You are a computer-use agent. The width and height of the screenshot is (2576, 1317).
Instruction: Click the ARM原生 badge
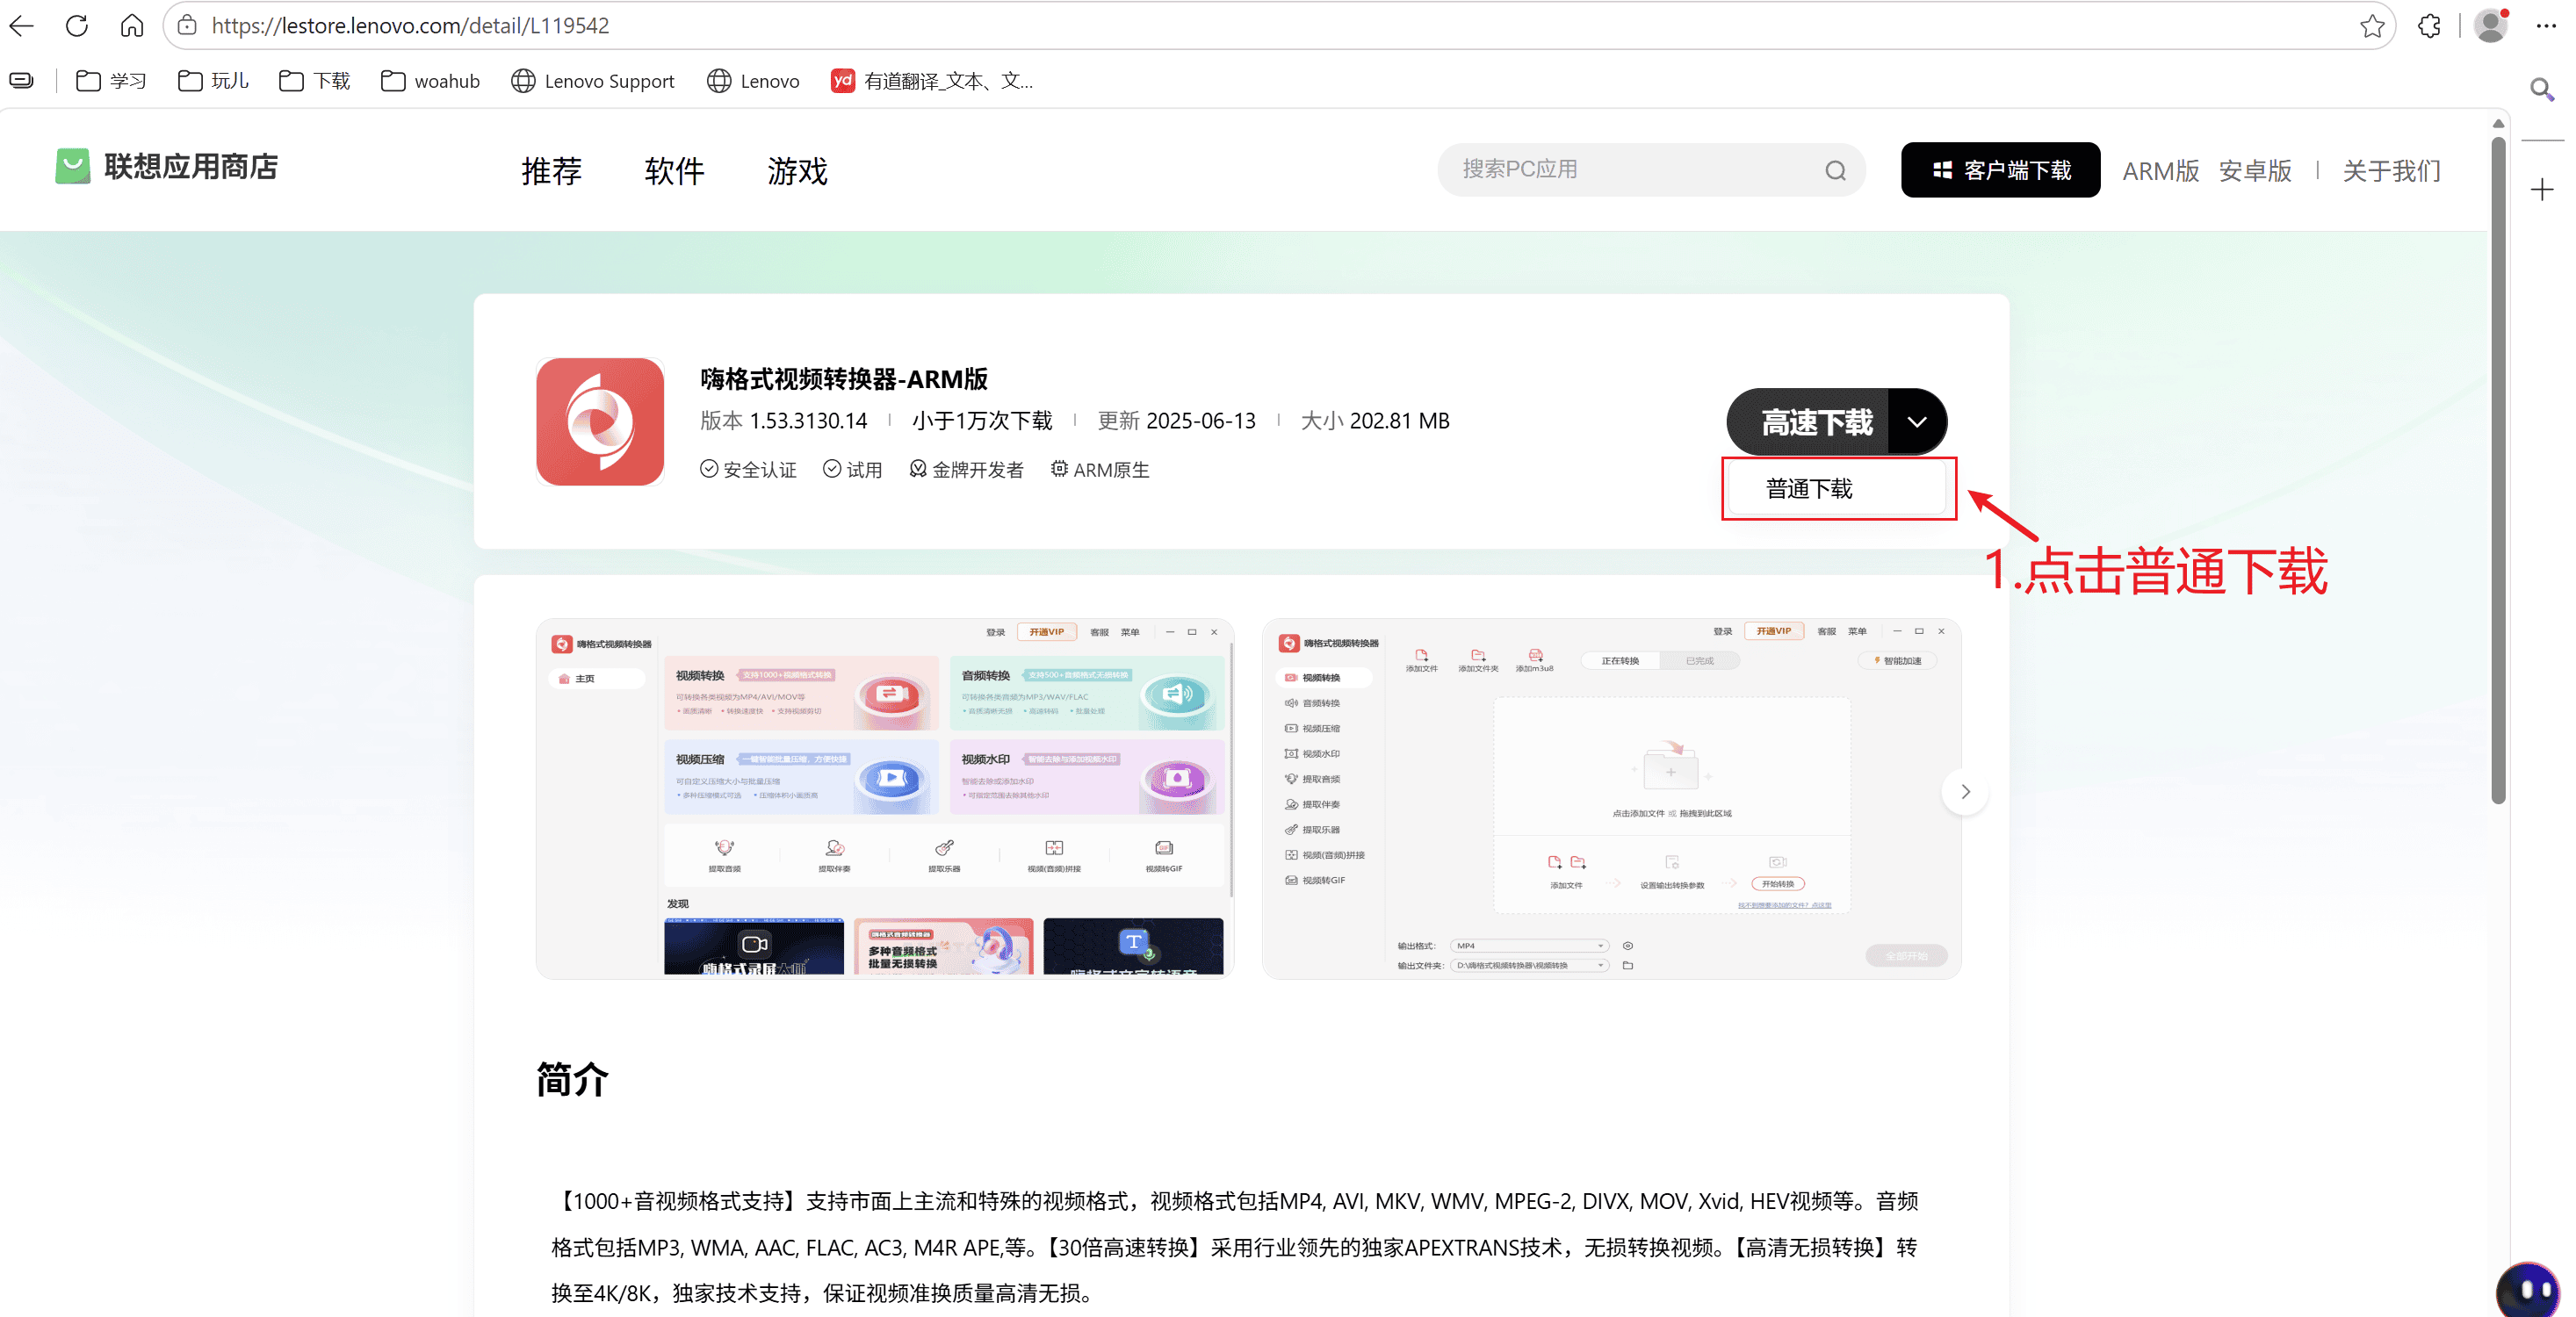[x=1100, y=470]
